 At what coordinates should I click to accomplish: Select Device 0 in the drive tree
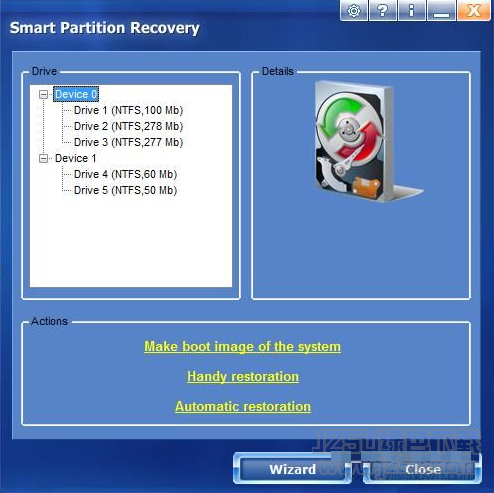coord(76,94)
